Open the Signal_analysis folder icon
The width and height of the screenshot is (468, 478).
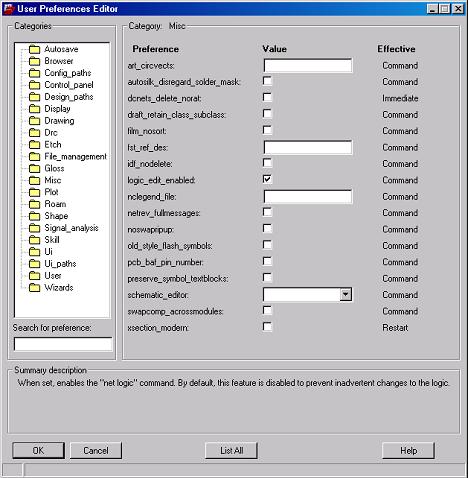point(34,228)
